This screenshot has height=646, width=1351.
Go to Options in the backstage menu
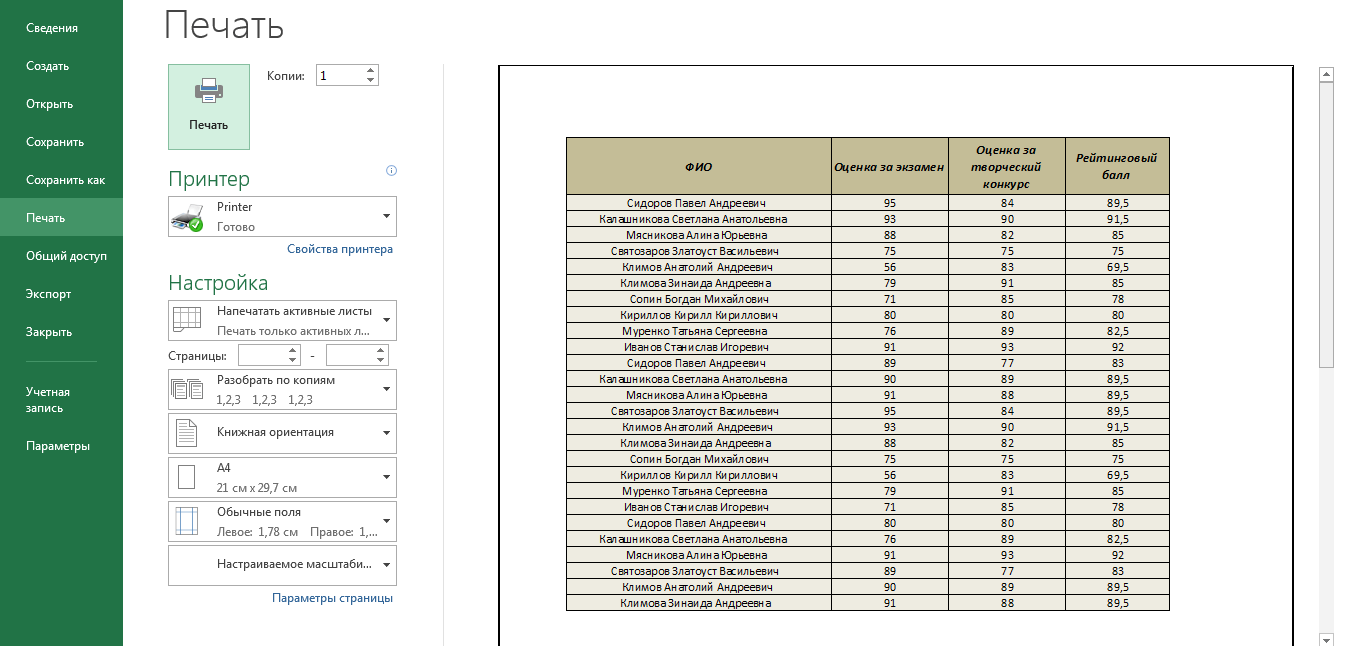[x=58, y=446]
